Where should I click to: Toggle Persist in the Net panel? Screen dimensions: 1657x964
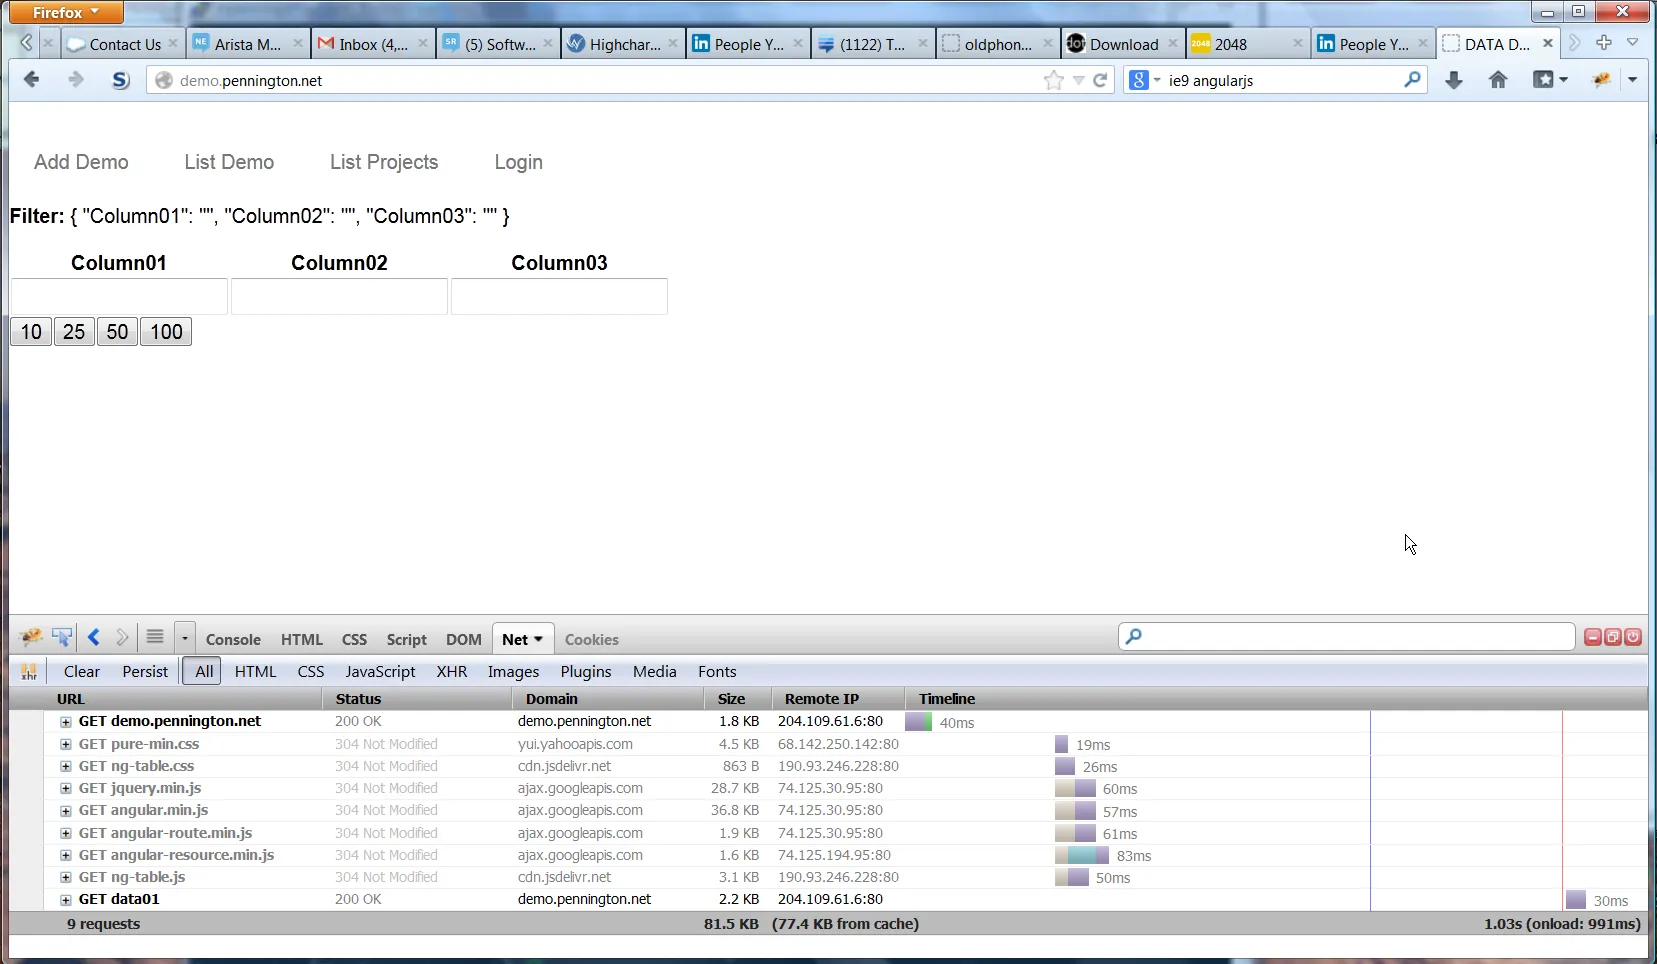[x=145, y=672]
